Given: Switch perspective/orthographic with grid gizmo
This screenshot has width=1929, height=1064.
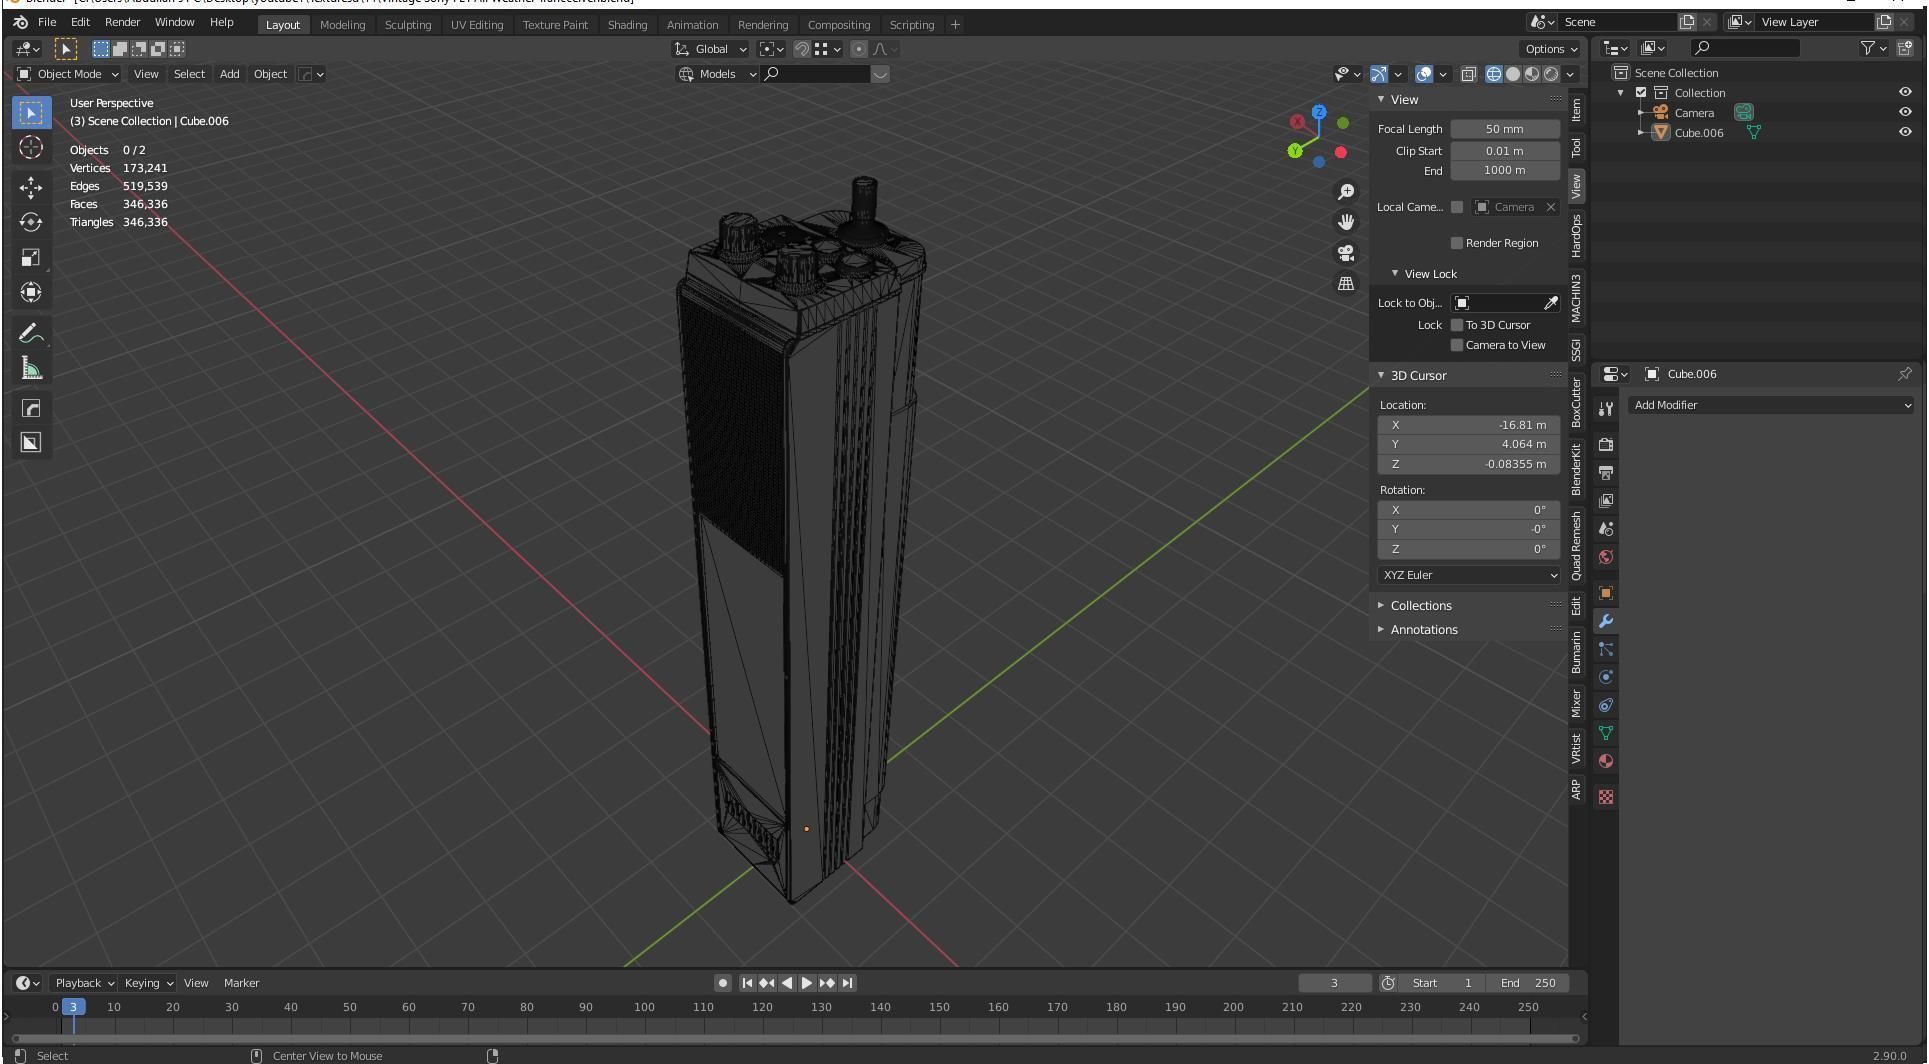Looking at the screenshot, I should pos(1346,284).
